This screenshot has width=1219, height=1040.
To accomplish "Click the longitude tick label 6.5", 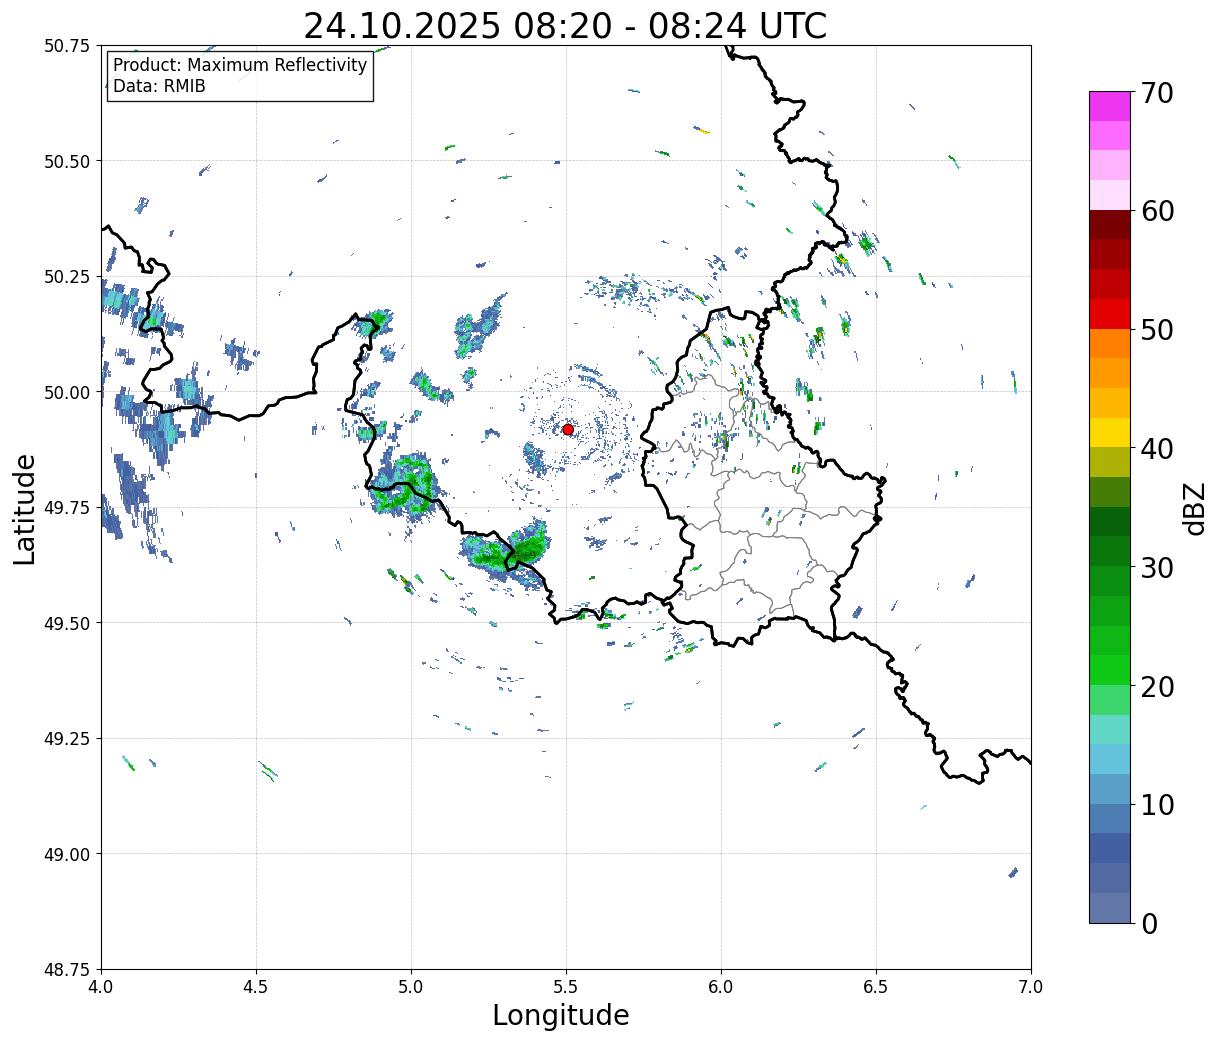I will click(876, 987).
